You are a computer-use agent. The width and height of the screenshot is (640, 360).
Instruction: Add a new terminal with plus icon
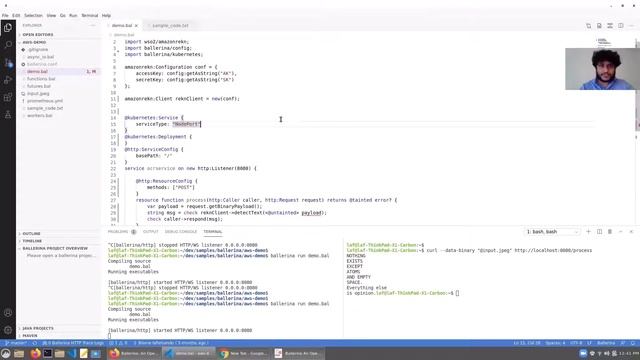tap(588, 231)
